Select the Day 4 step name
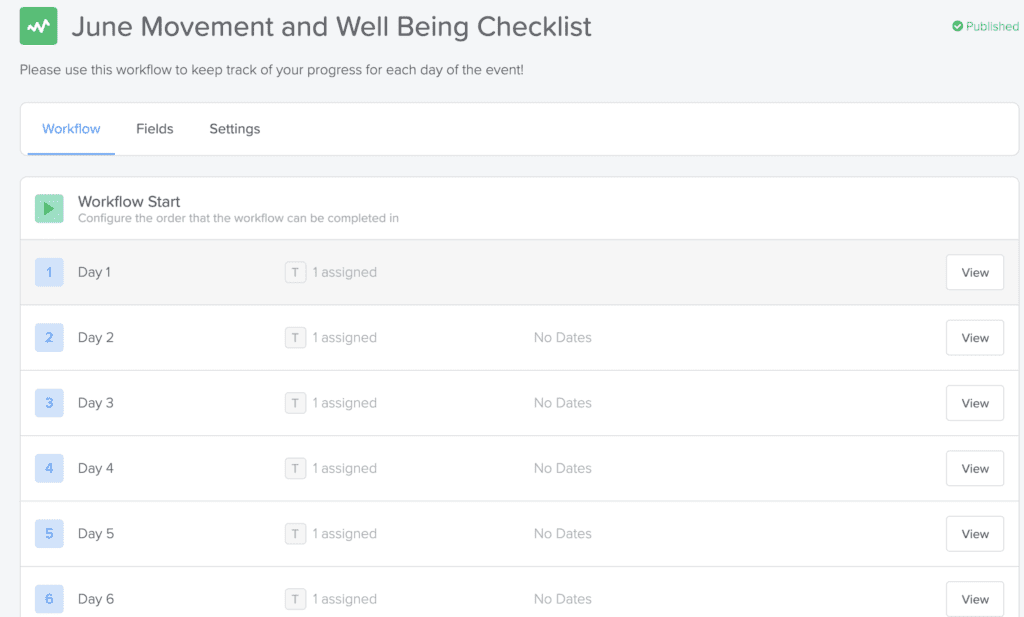 point(95,468)
